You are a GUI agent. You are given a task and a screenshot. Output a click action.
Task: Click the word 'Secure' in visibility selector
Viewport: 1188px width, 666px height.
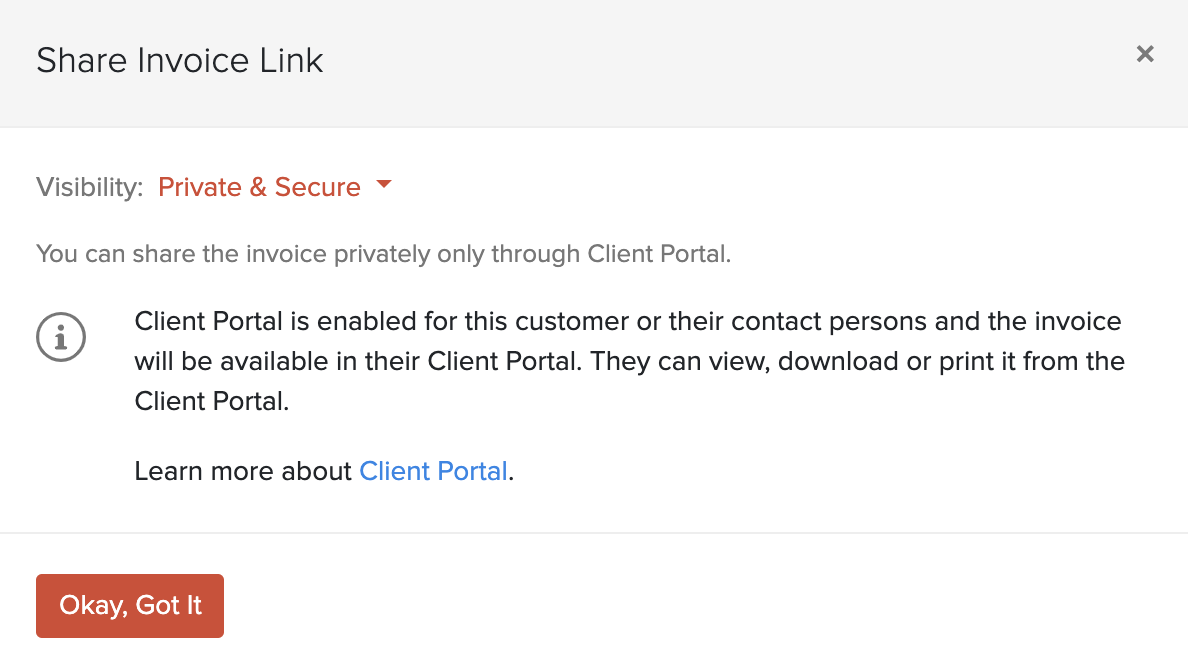coord(318,187)
